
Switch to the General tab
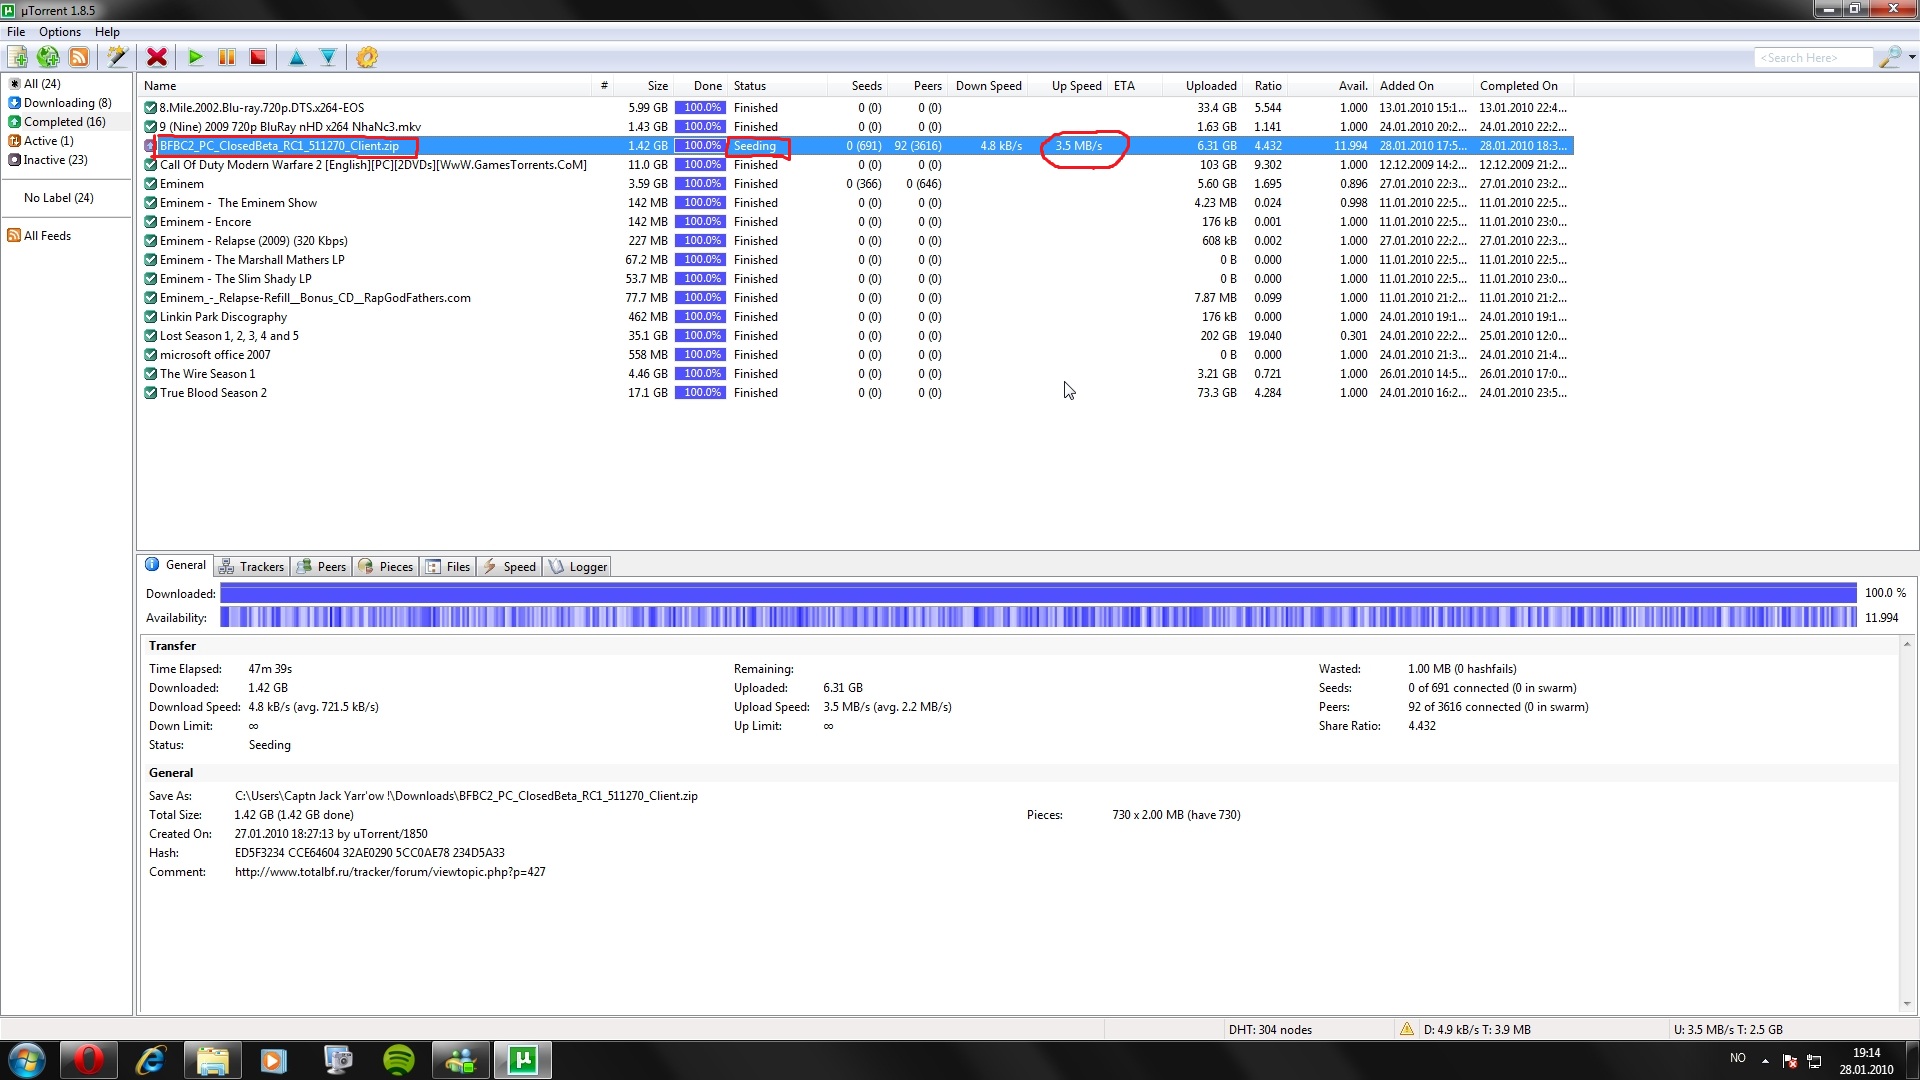[176, 565]
